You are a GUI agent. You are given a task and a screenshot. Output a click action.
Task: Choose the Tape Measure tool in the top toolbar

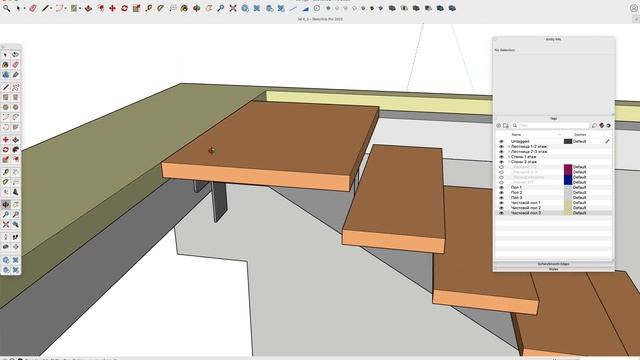coord(149,8)
